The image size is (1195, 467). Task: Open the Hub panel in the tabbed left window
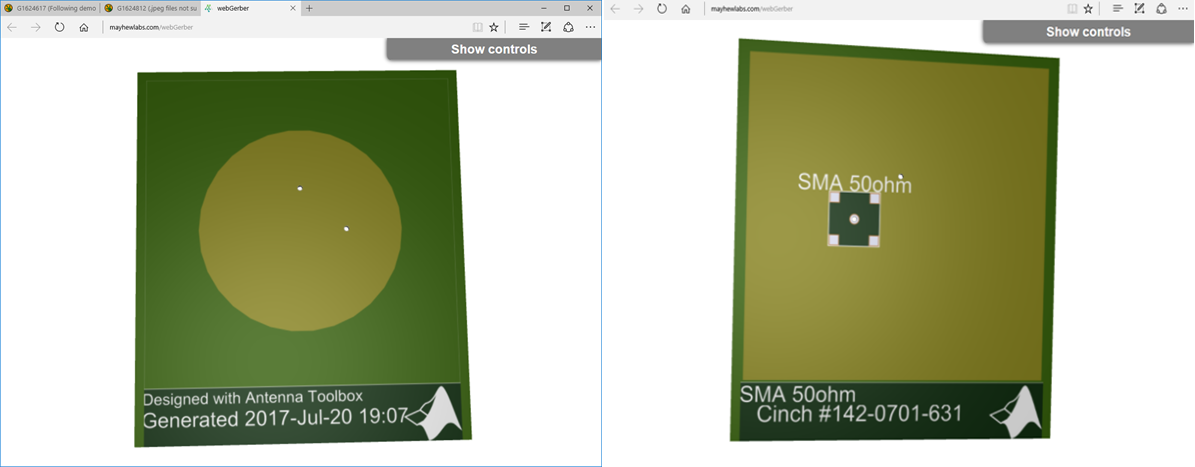(524, 27)
